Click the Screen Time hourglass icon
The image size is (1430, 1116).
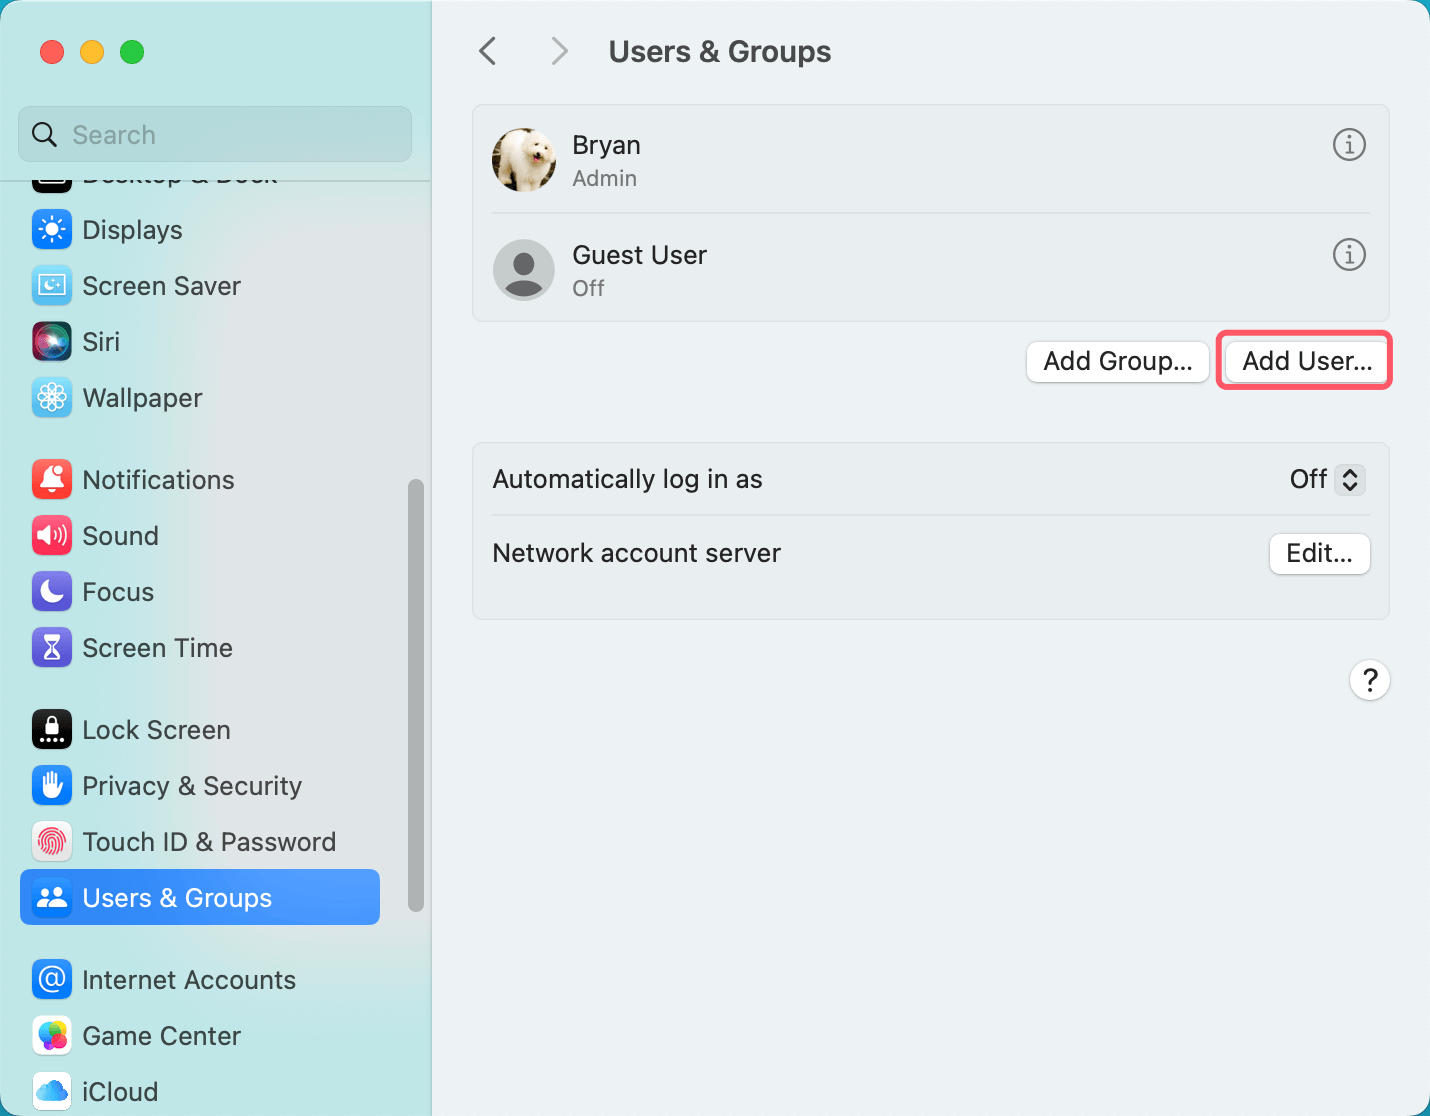point(51,647)
